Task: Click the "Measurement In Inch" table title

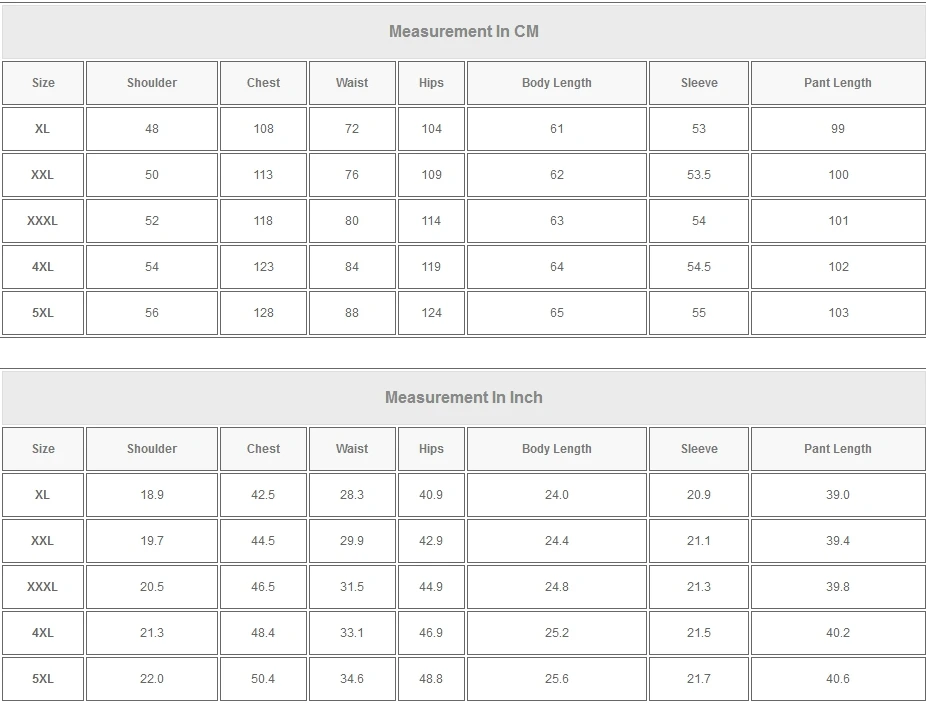Action: point(463,397)
